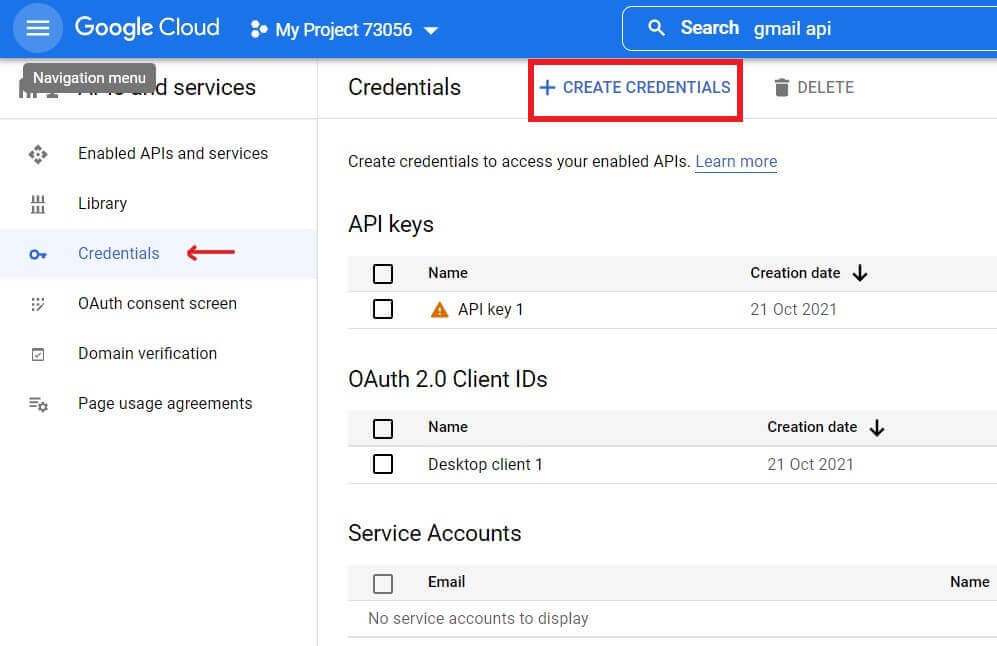Check the API key 1 checkbox

383,310
